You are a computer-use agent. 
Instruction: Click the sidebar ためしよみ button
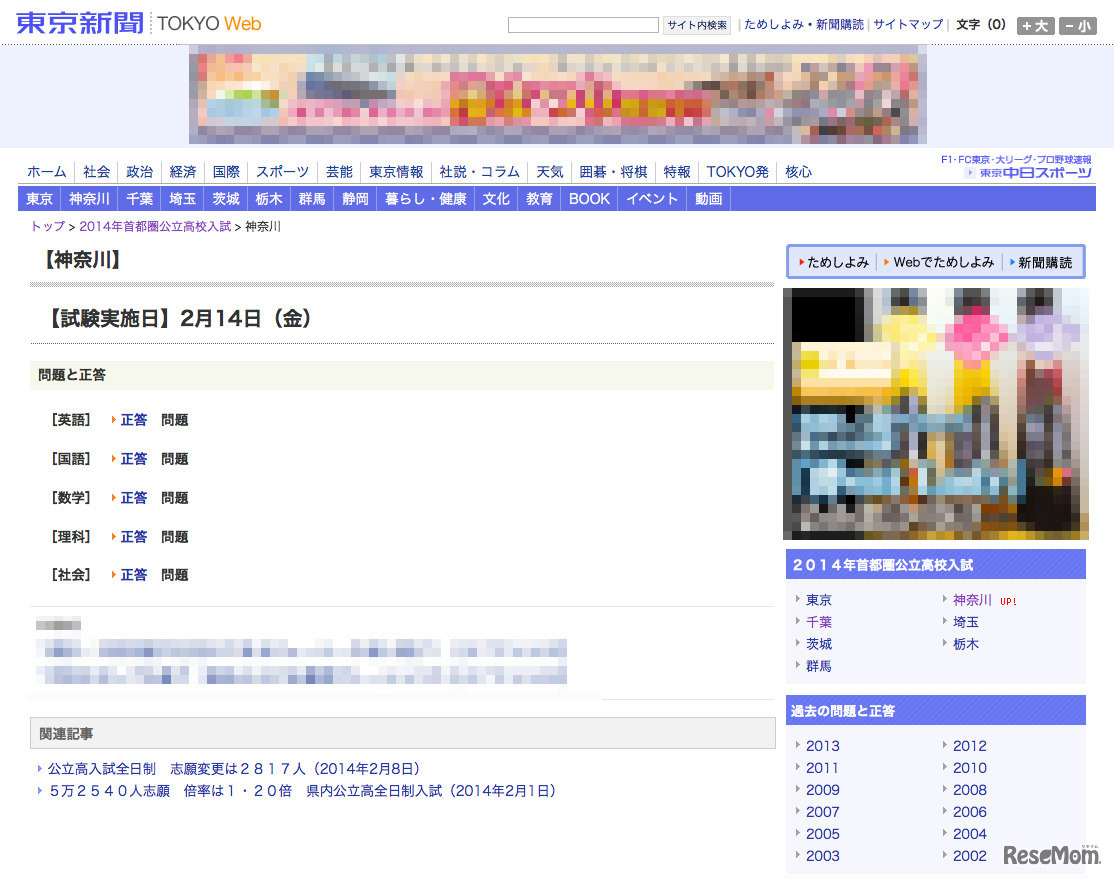point(834,262)
